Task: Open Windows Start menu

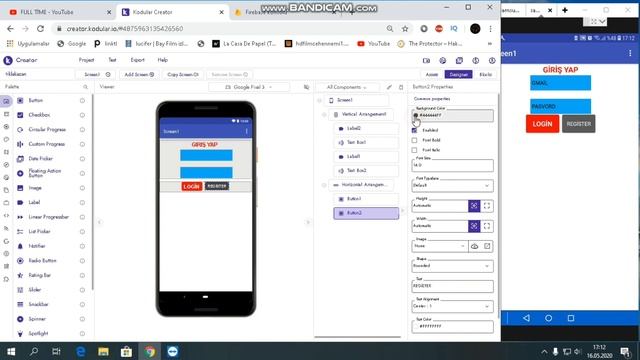Action: point(11,351)
